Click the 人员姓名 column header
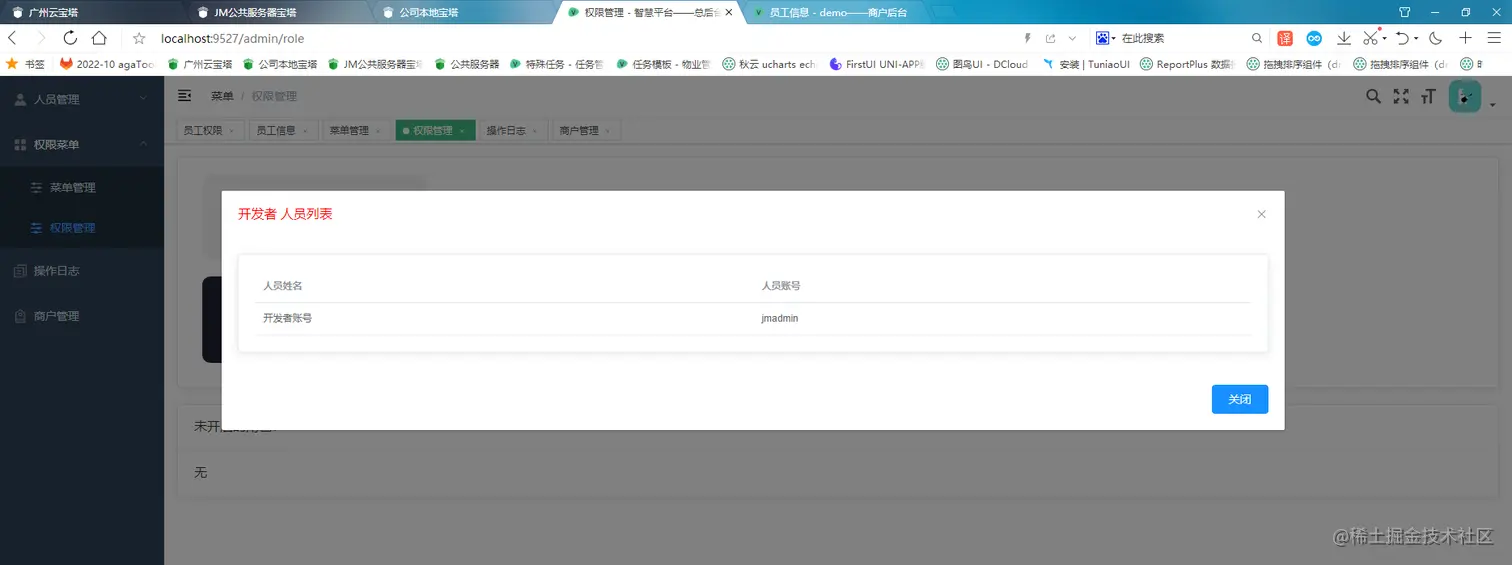The height and width of the screenshot is (565, 1512). (x=283, y=285)
